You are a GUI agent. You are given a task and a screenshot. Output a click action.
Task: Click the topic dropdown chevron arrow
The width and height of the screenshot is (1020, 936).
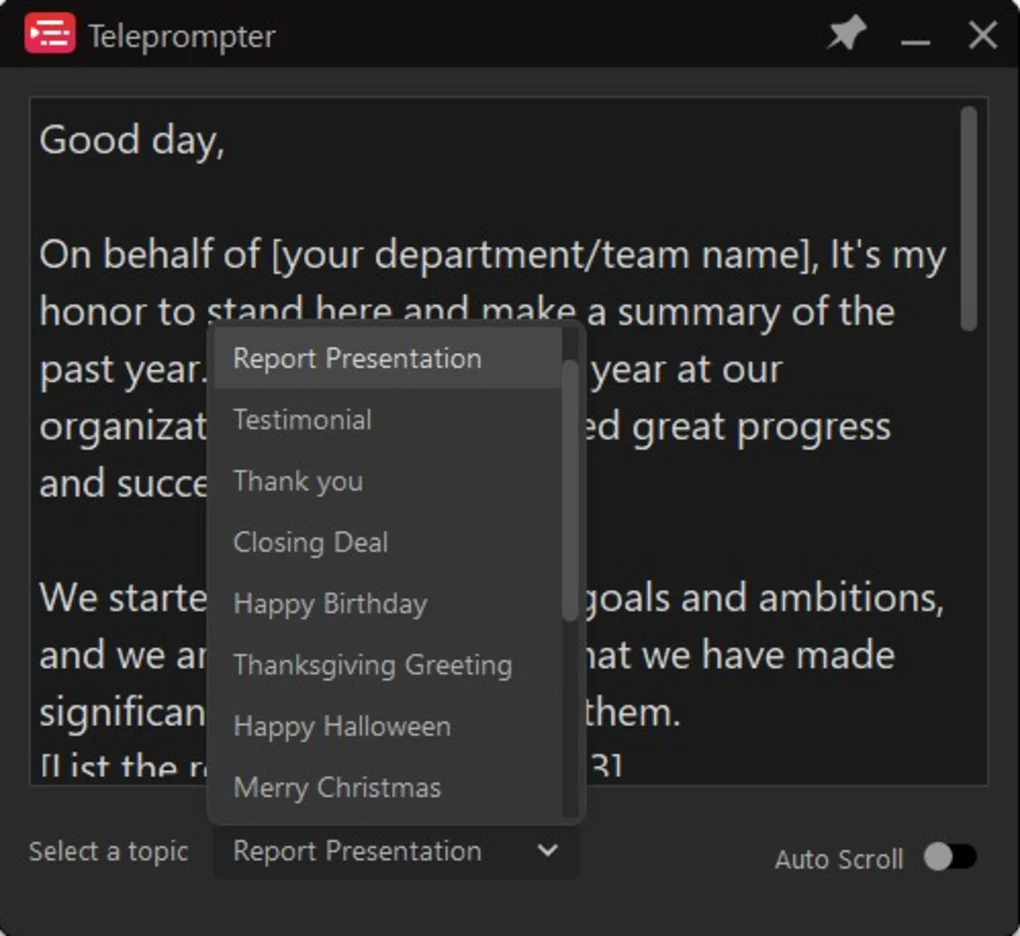pos(548,852)
